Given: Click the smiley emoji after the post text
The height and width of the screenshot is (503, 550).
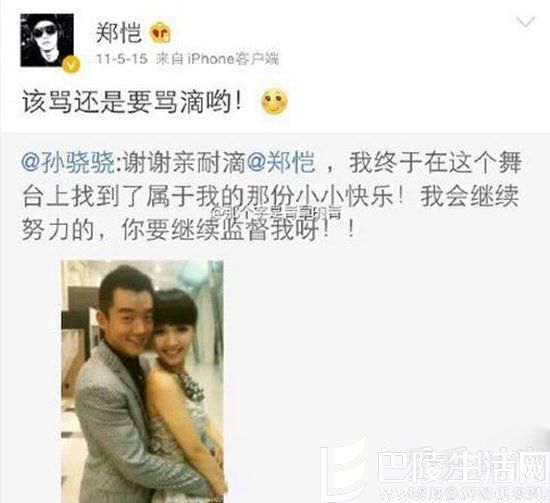Looking at the screenshot, I should (274, 101).
